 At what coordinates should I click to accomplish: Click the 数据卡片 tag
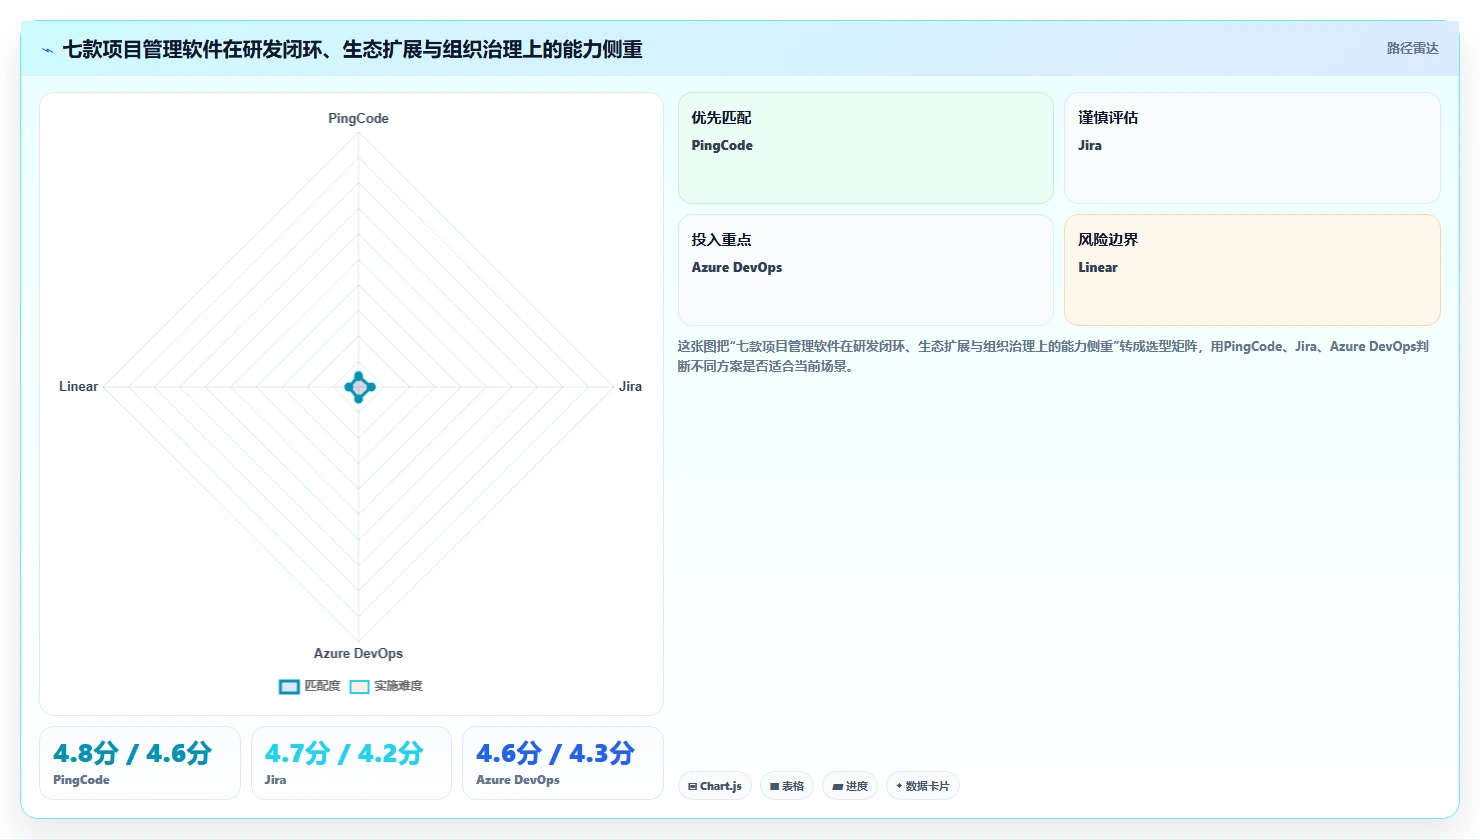(923, 786)
